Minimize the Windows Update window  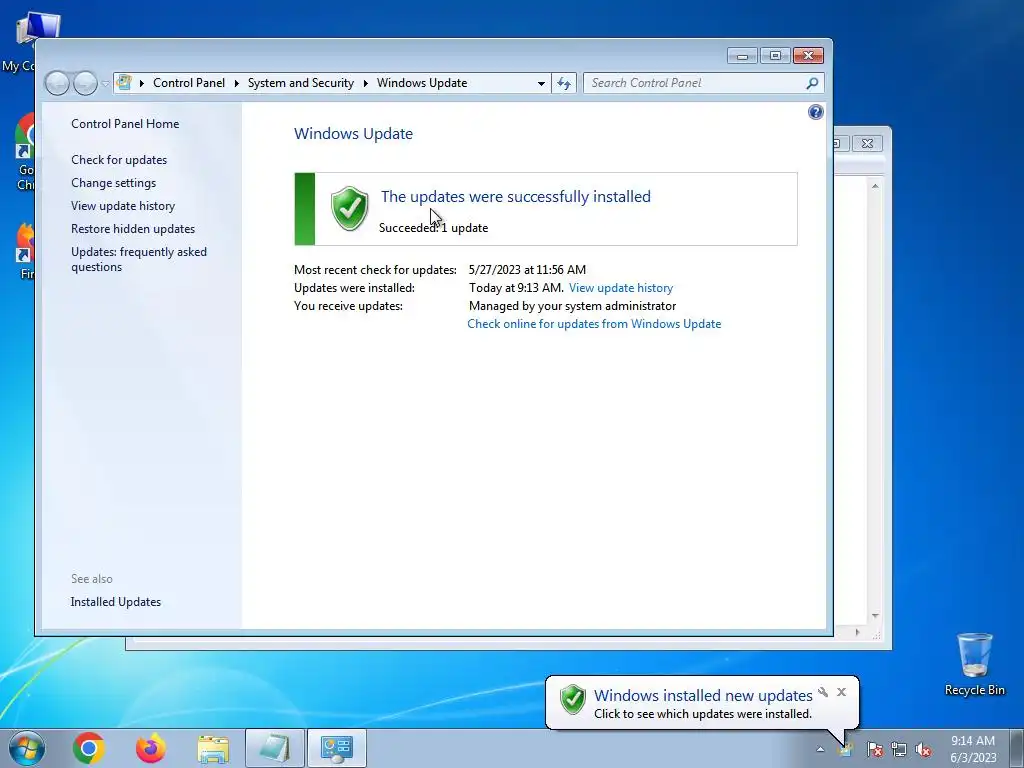pyautogui.click(x=742, y=56)
